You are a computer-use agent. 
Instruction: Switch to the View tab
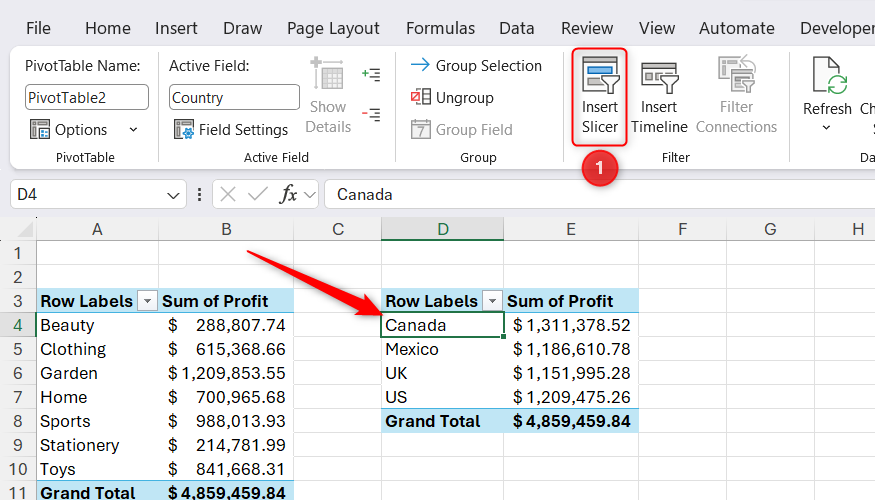(x=657, y=28)
